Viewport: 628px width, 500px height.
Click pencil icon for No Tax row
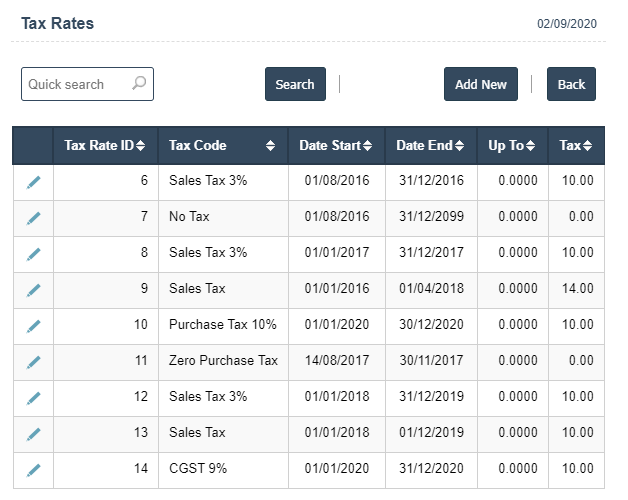pyautogui.click(x=33, y=218)
